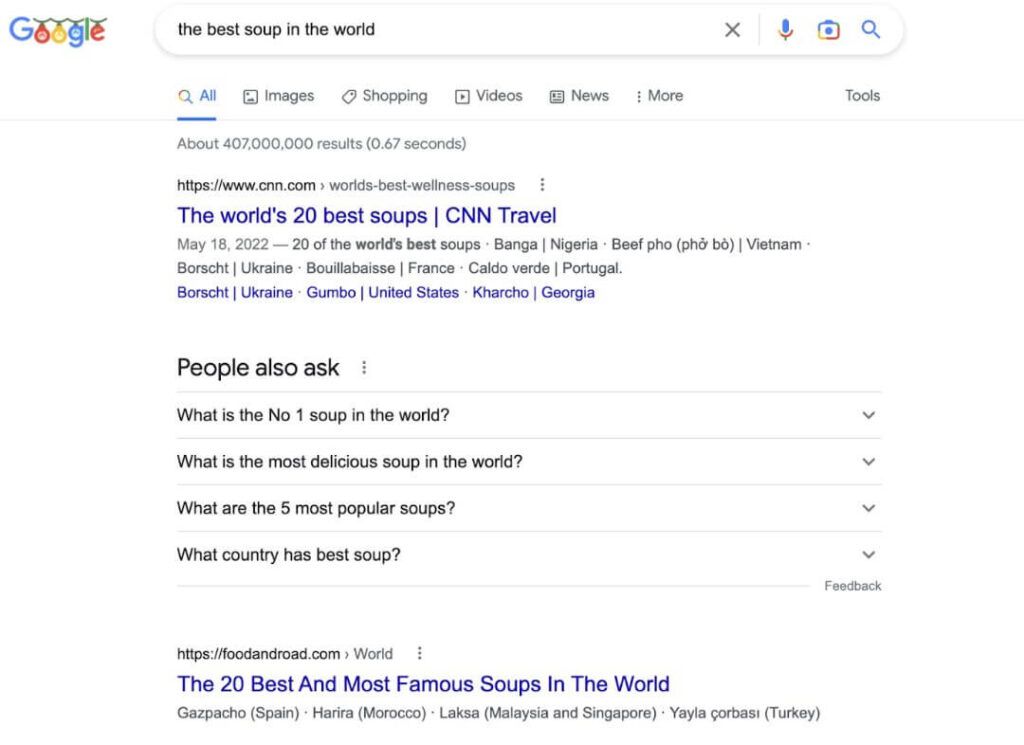
Task: Switch to the Videos results tab
Action: click(x=489, y=96)
